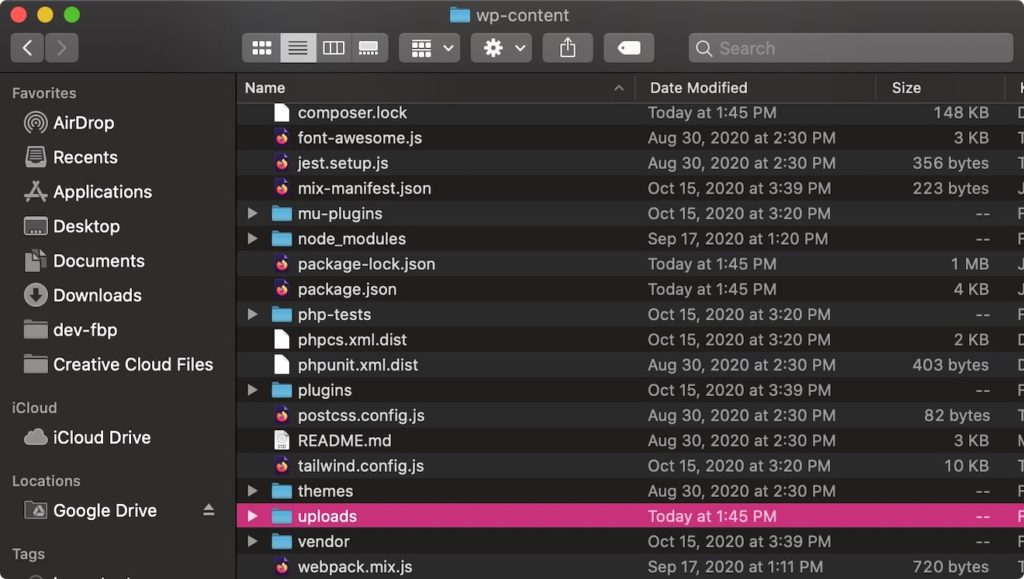The height and width of the screenshot is (579, 1024).
Task: Select the phpunit.xml.dist file name
Action: coord(358,365)
